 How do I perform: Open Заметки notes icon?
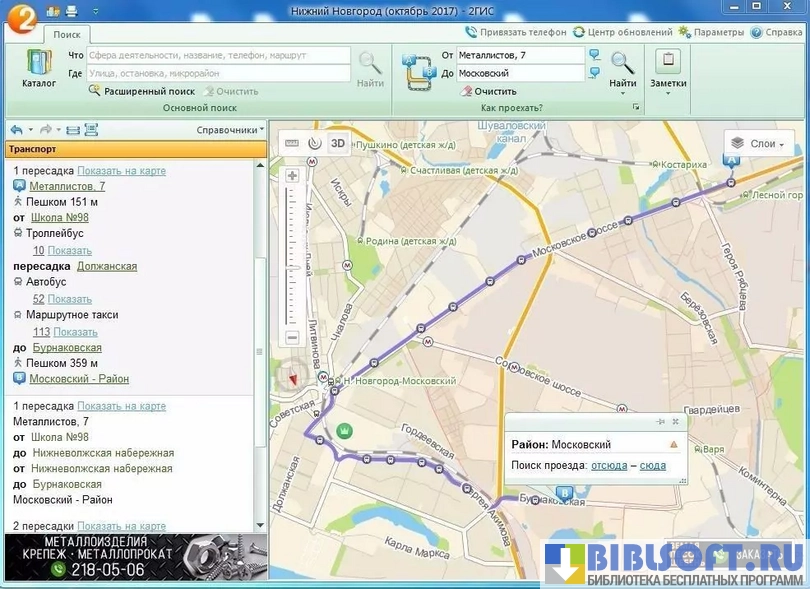(668, 64)
